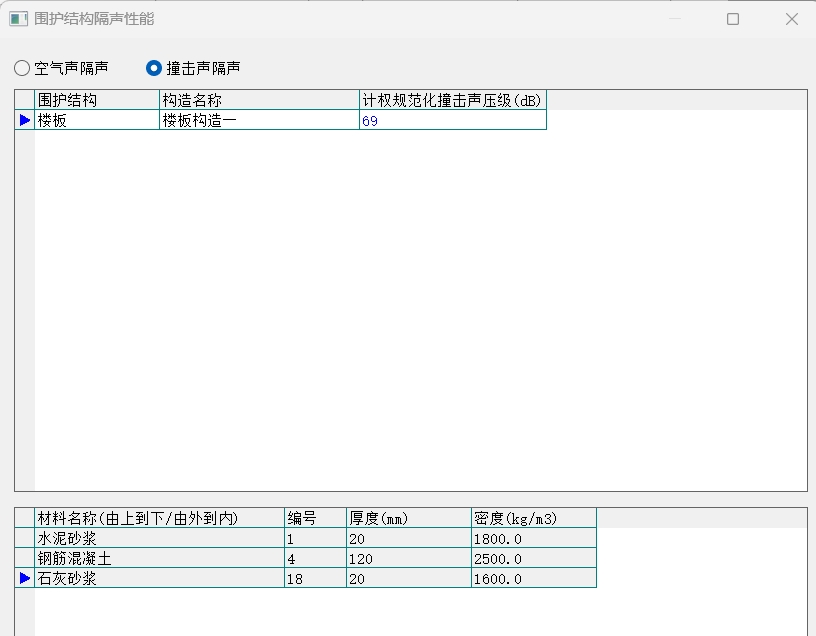Click the impact sound value 69 cell
This screenshot has width=816, height=636.
(x=452, y=120)
